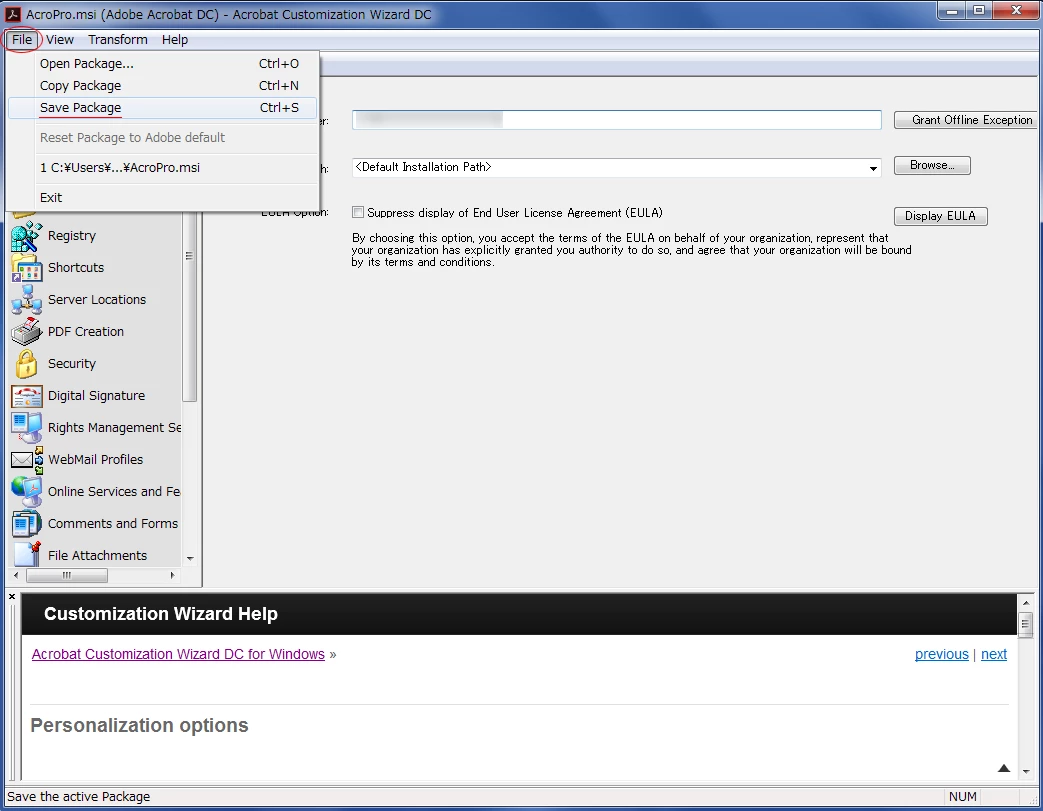Click the PDF Creation printer icon

point(27,332)
